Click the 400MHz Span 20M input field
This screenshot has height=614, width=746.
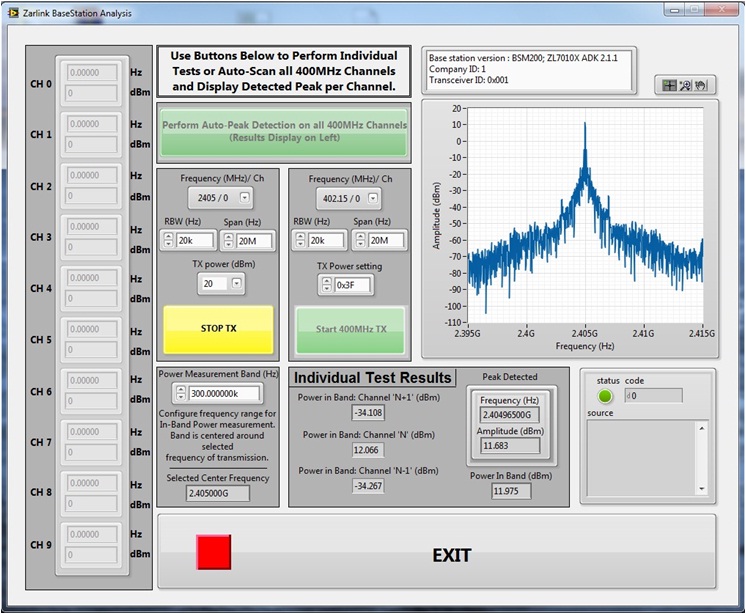386,241
